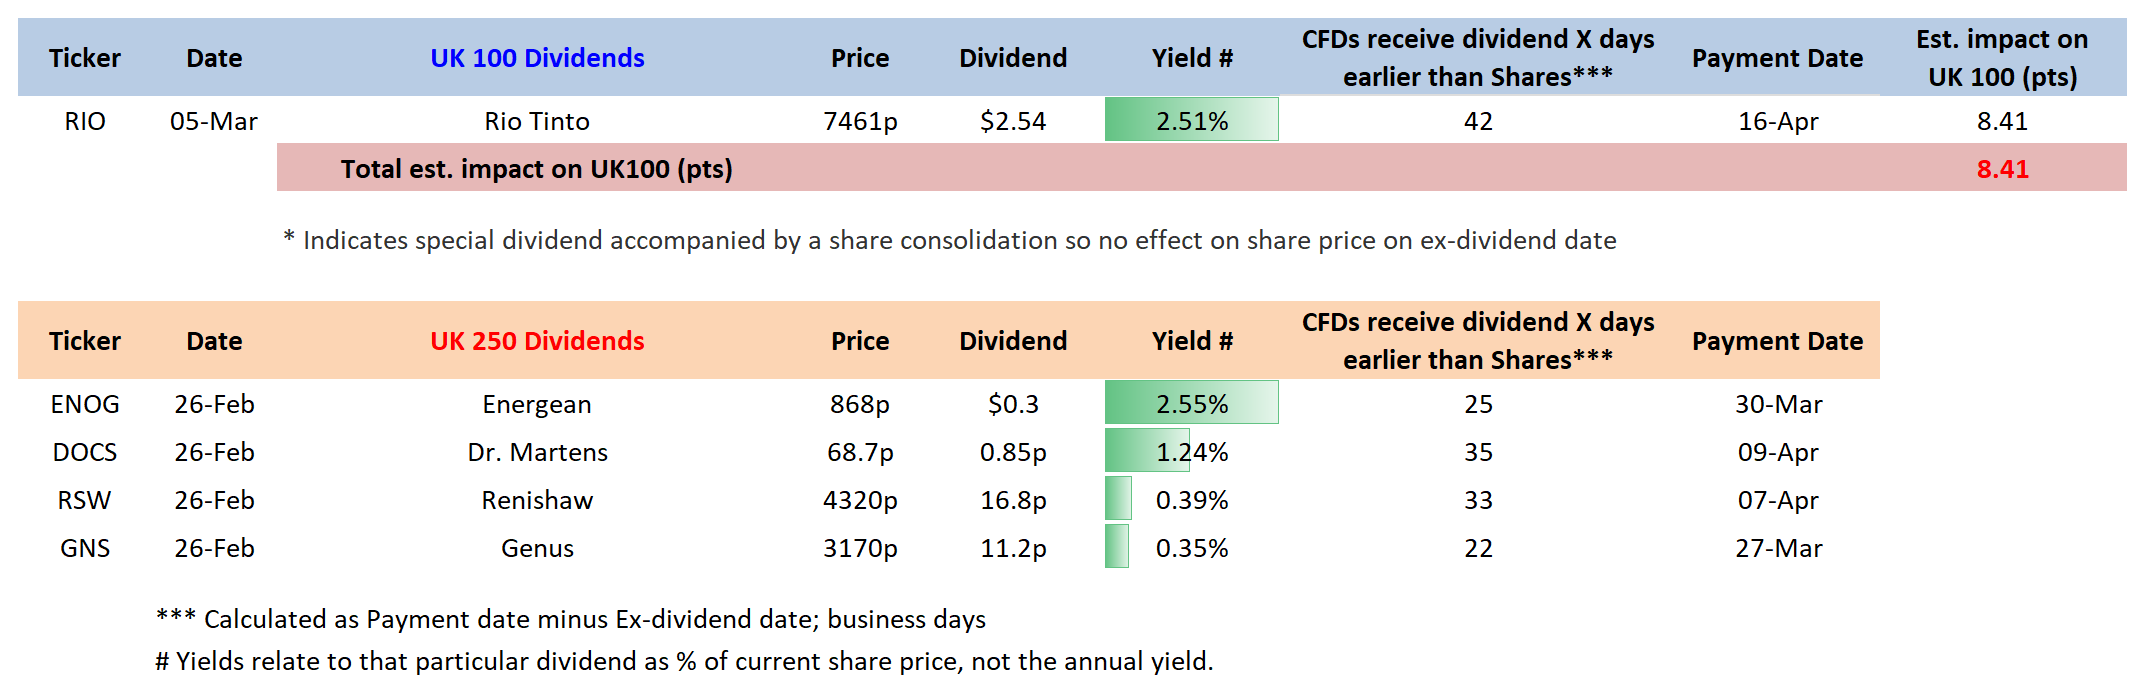Click the 05-Mar date cell
Screen dimensions: 2142x696
tap(214, 121)
